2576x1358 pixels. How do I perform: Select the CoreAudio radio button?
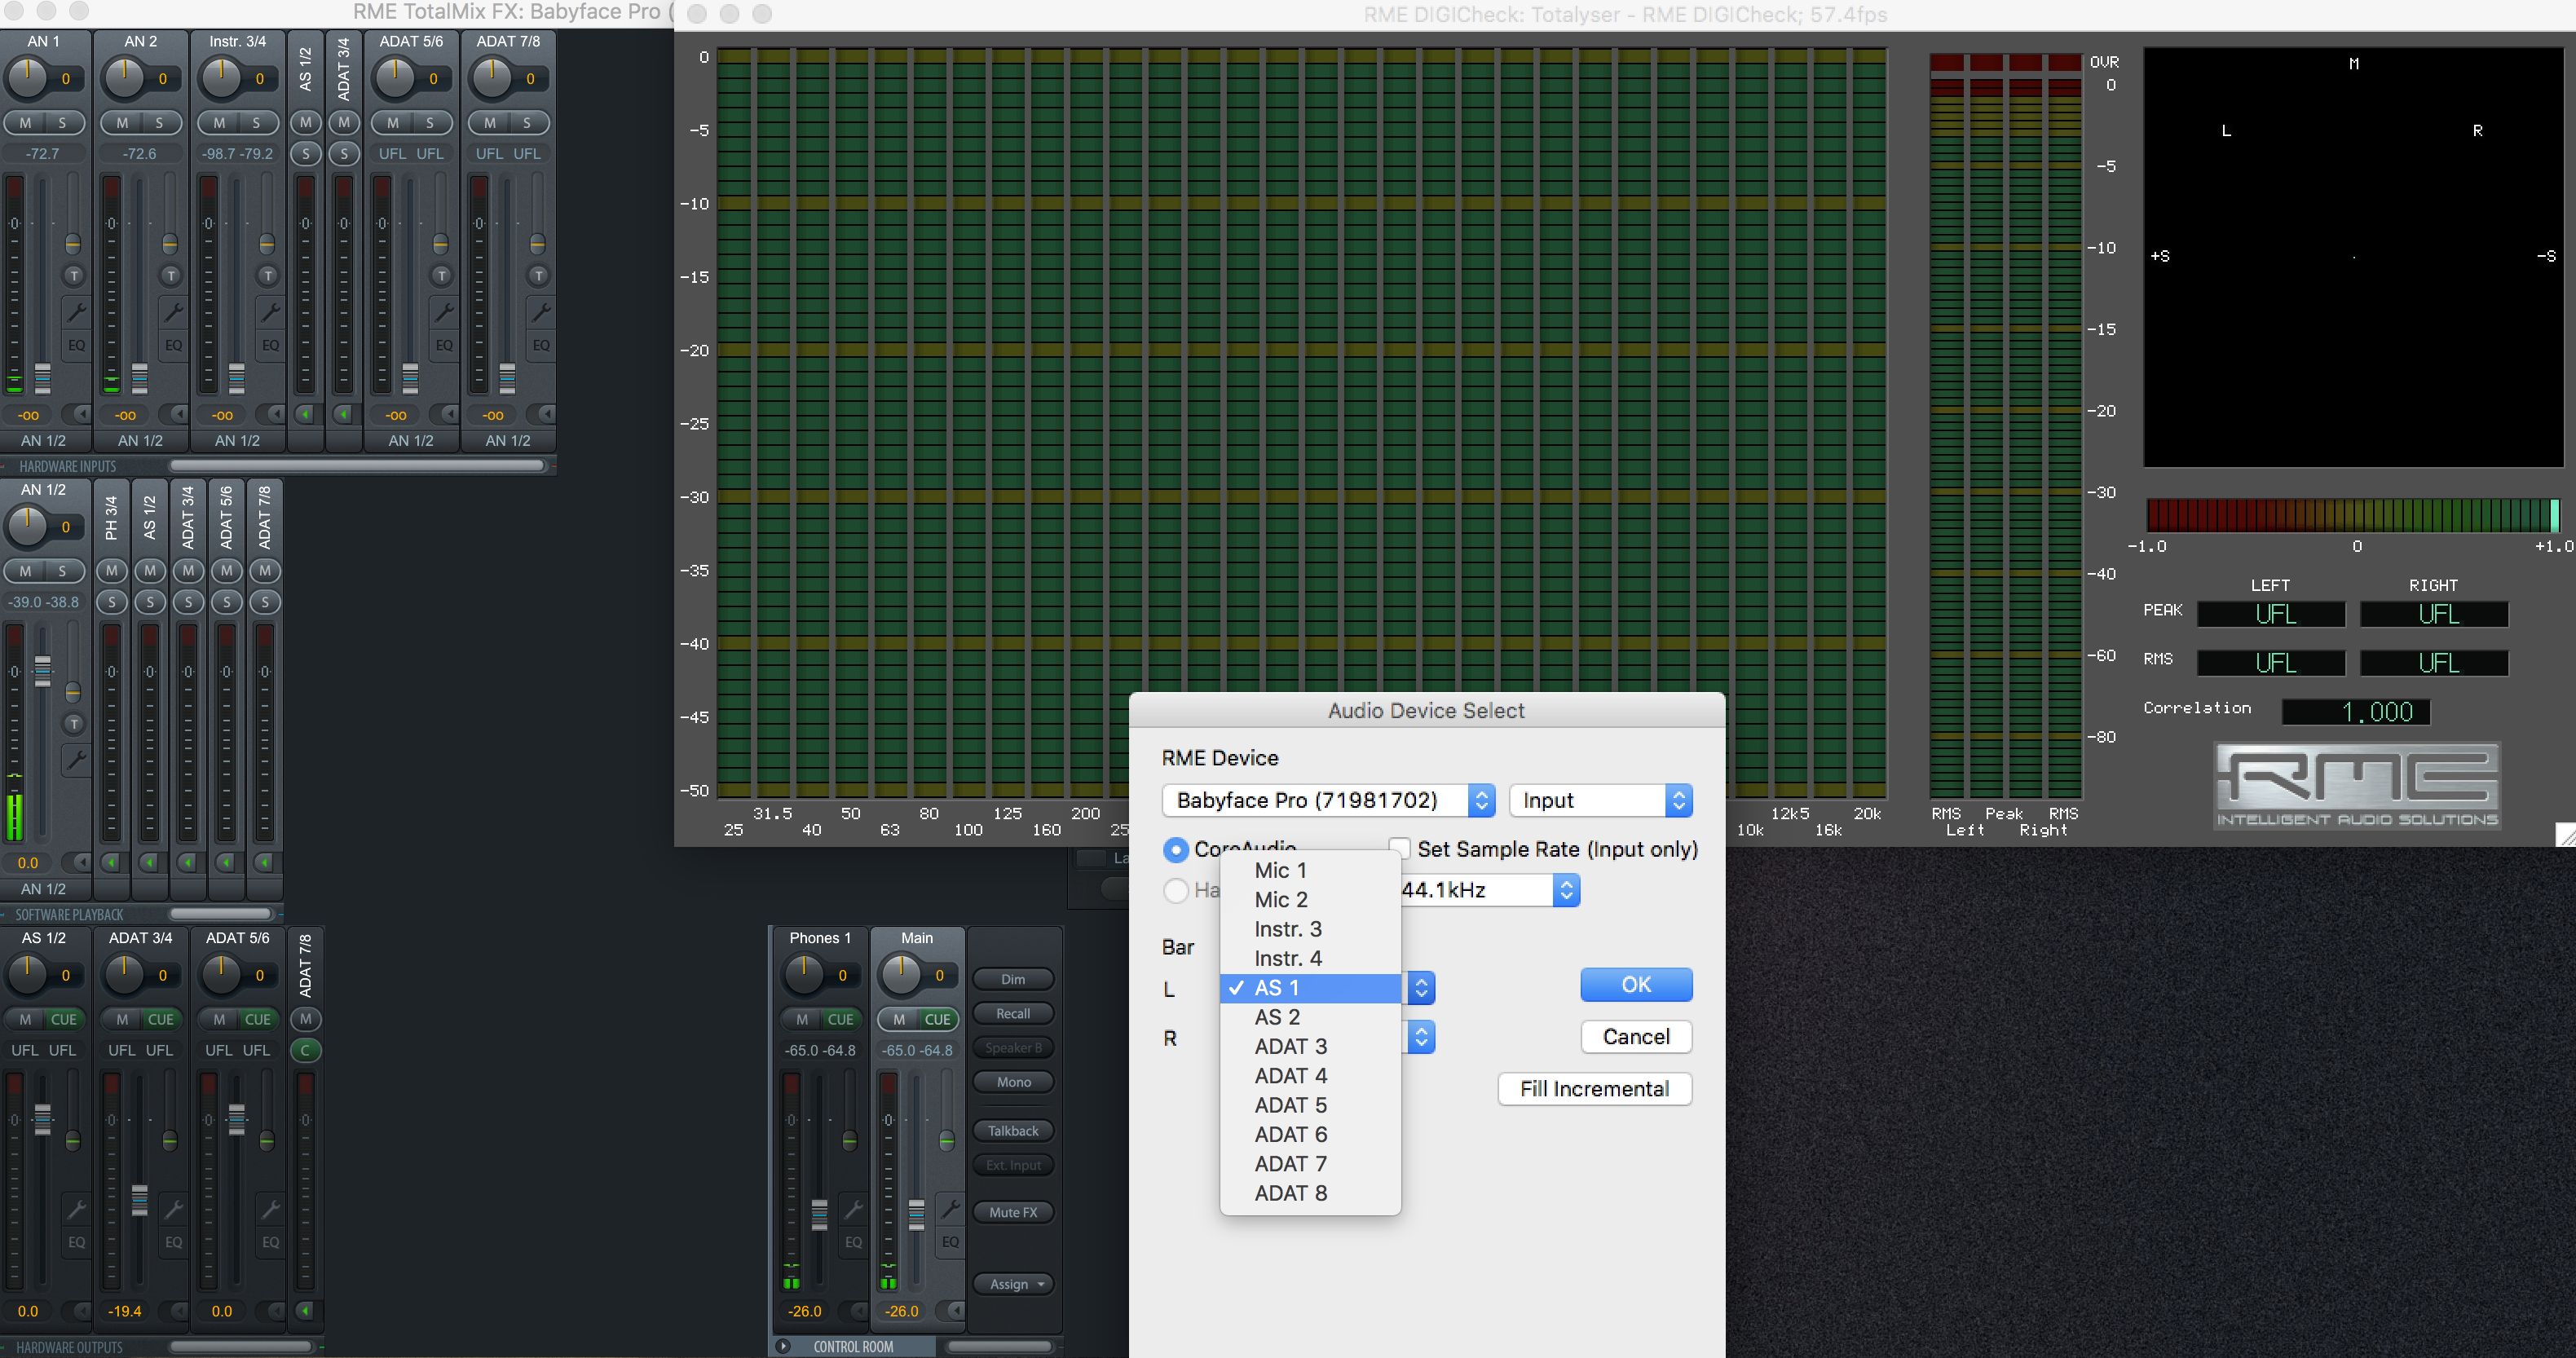(1176, 850)
